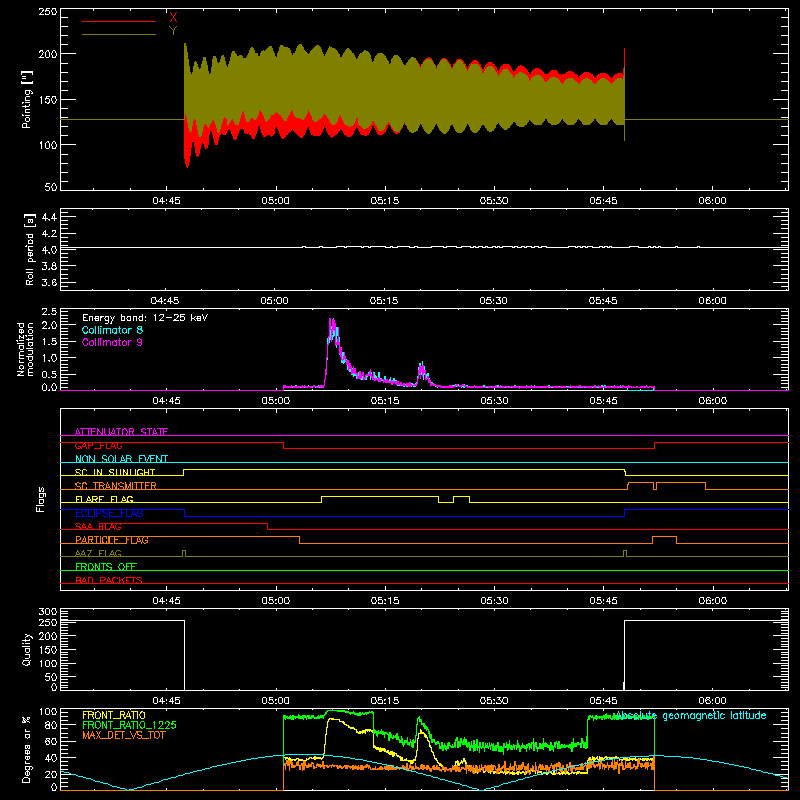Click the SC_TRANSMITTER flag label

click(x=115, y=486)
